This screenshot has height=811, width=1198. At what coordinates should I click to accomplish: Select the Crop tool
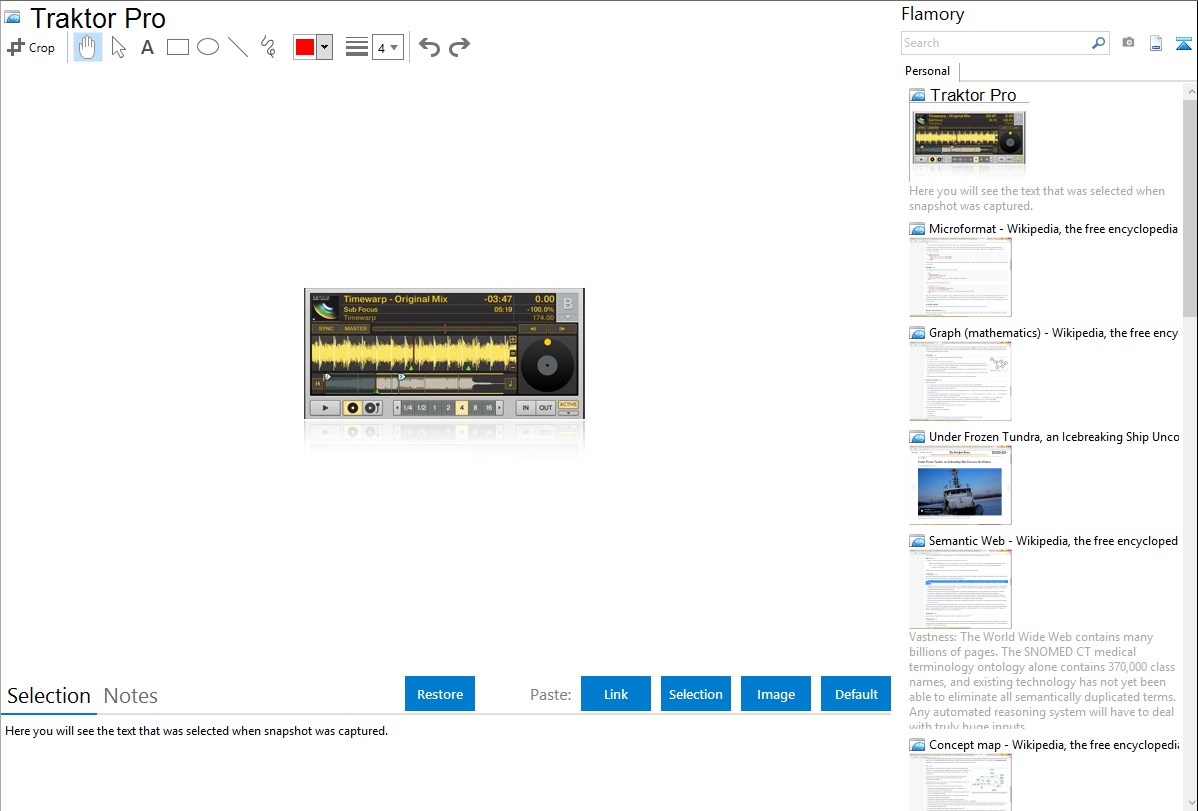point(31,47)
